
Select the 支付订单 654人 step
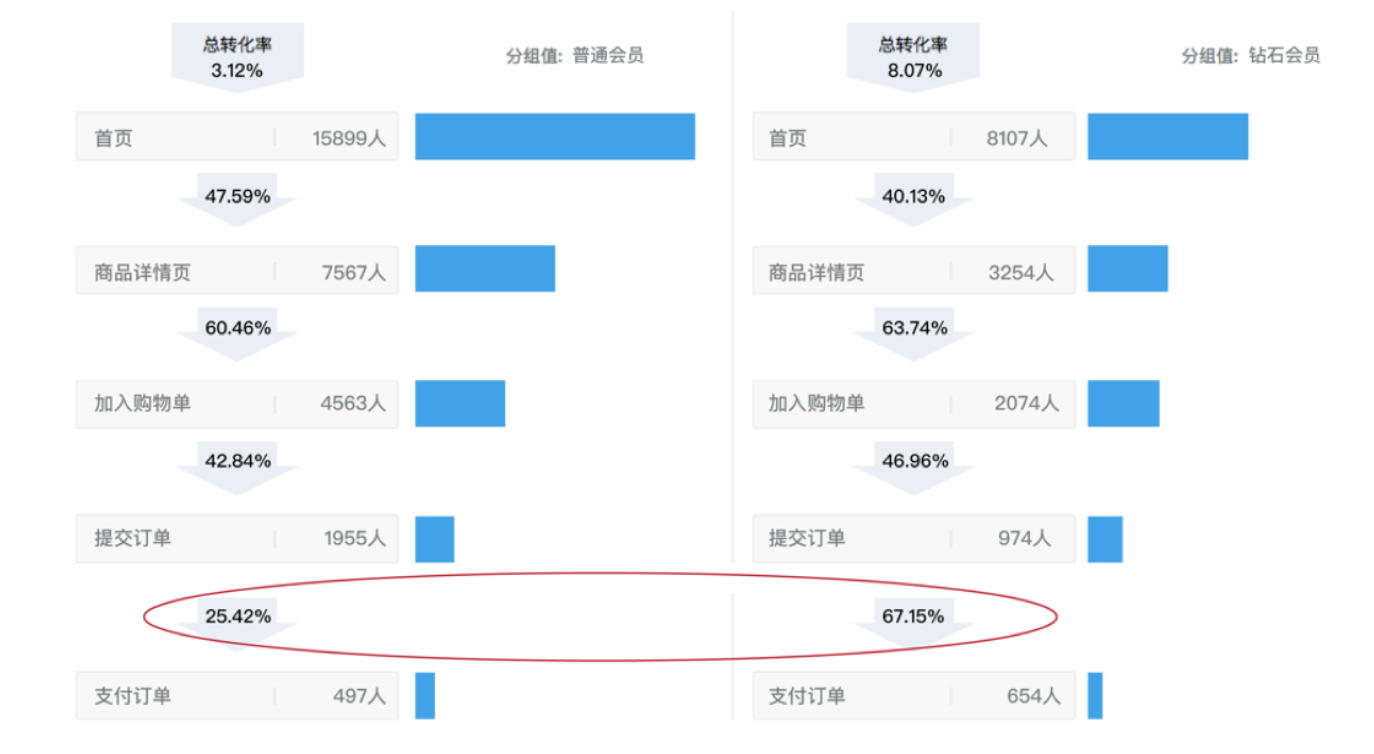913,696
